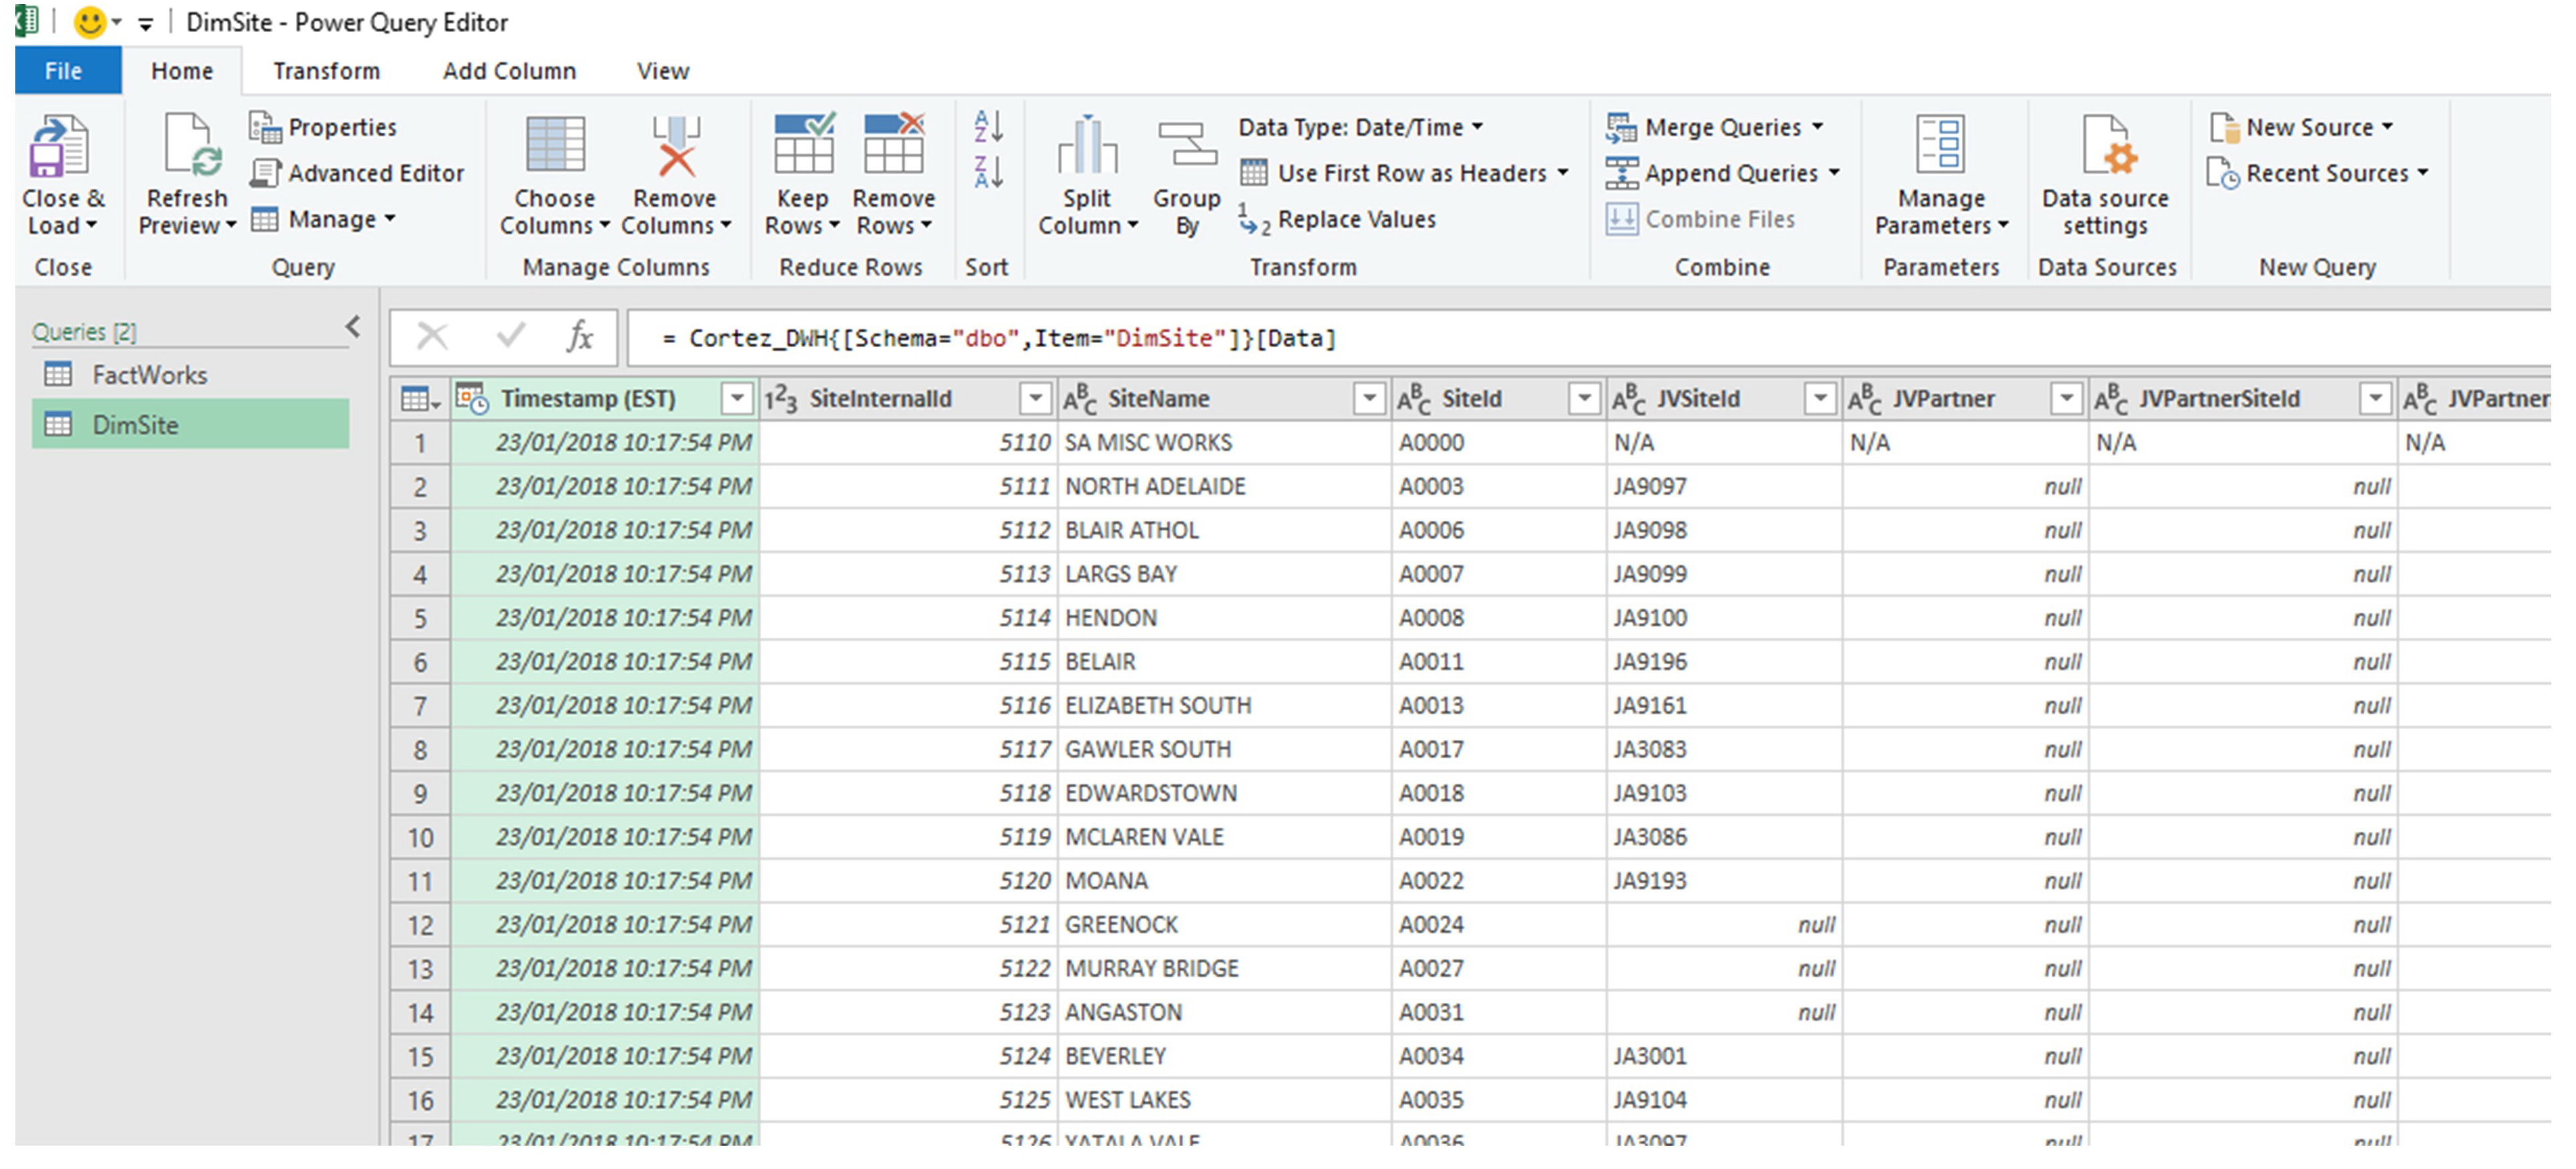
Task: Click the Close & Load icon
Action: 60,147
